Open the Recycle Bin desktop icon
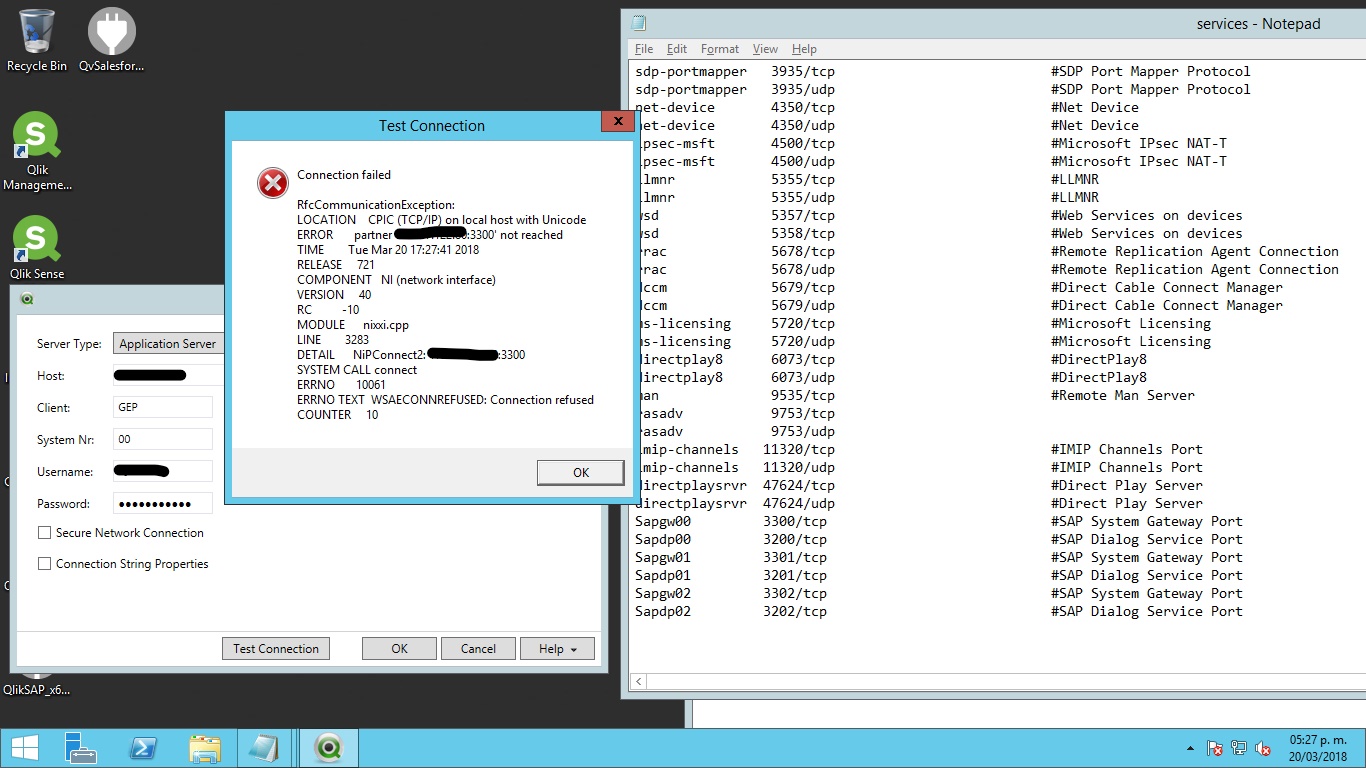The image size is (1366, 768). (37, 40)
